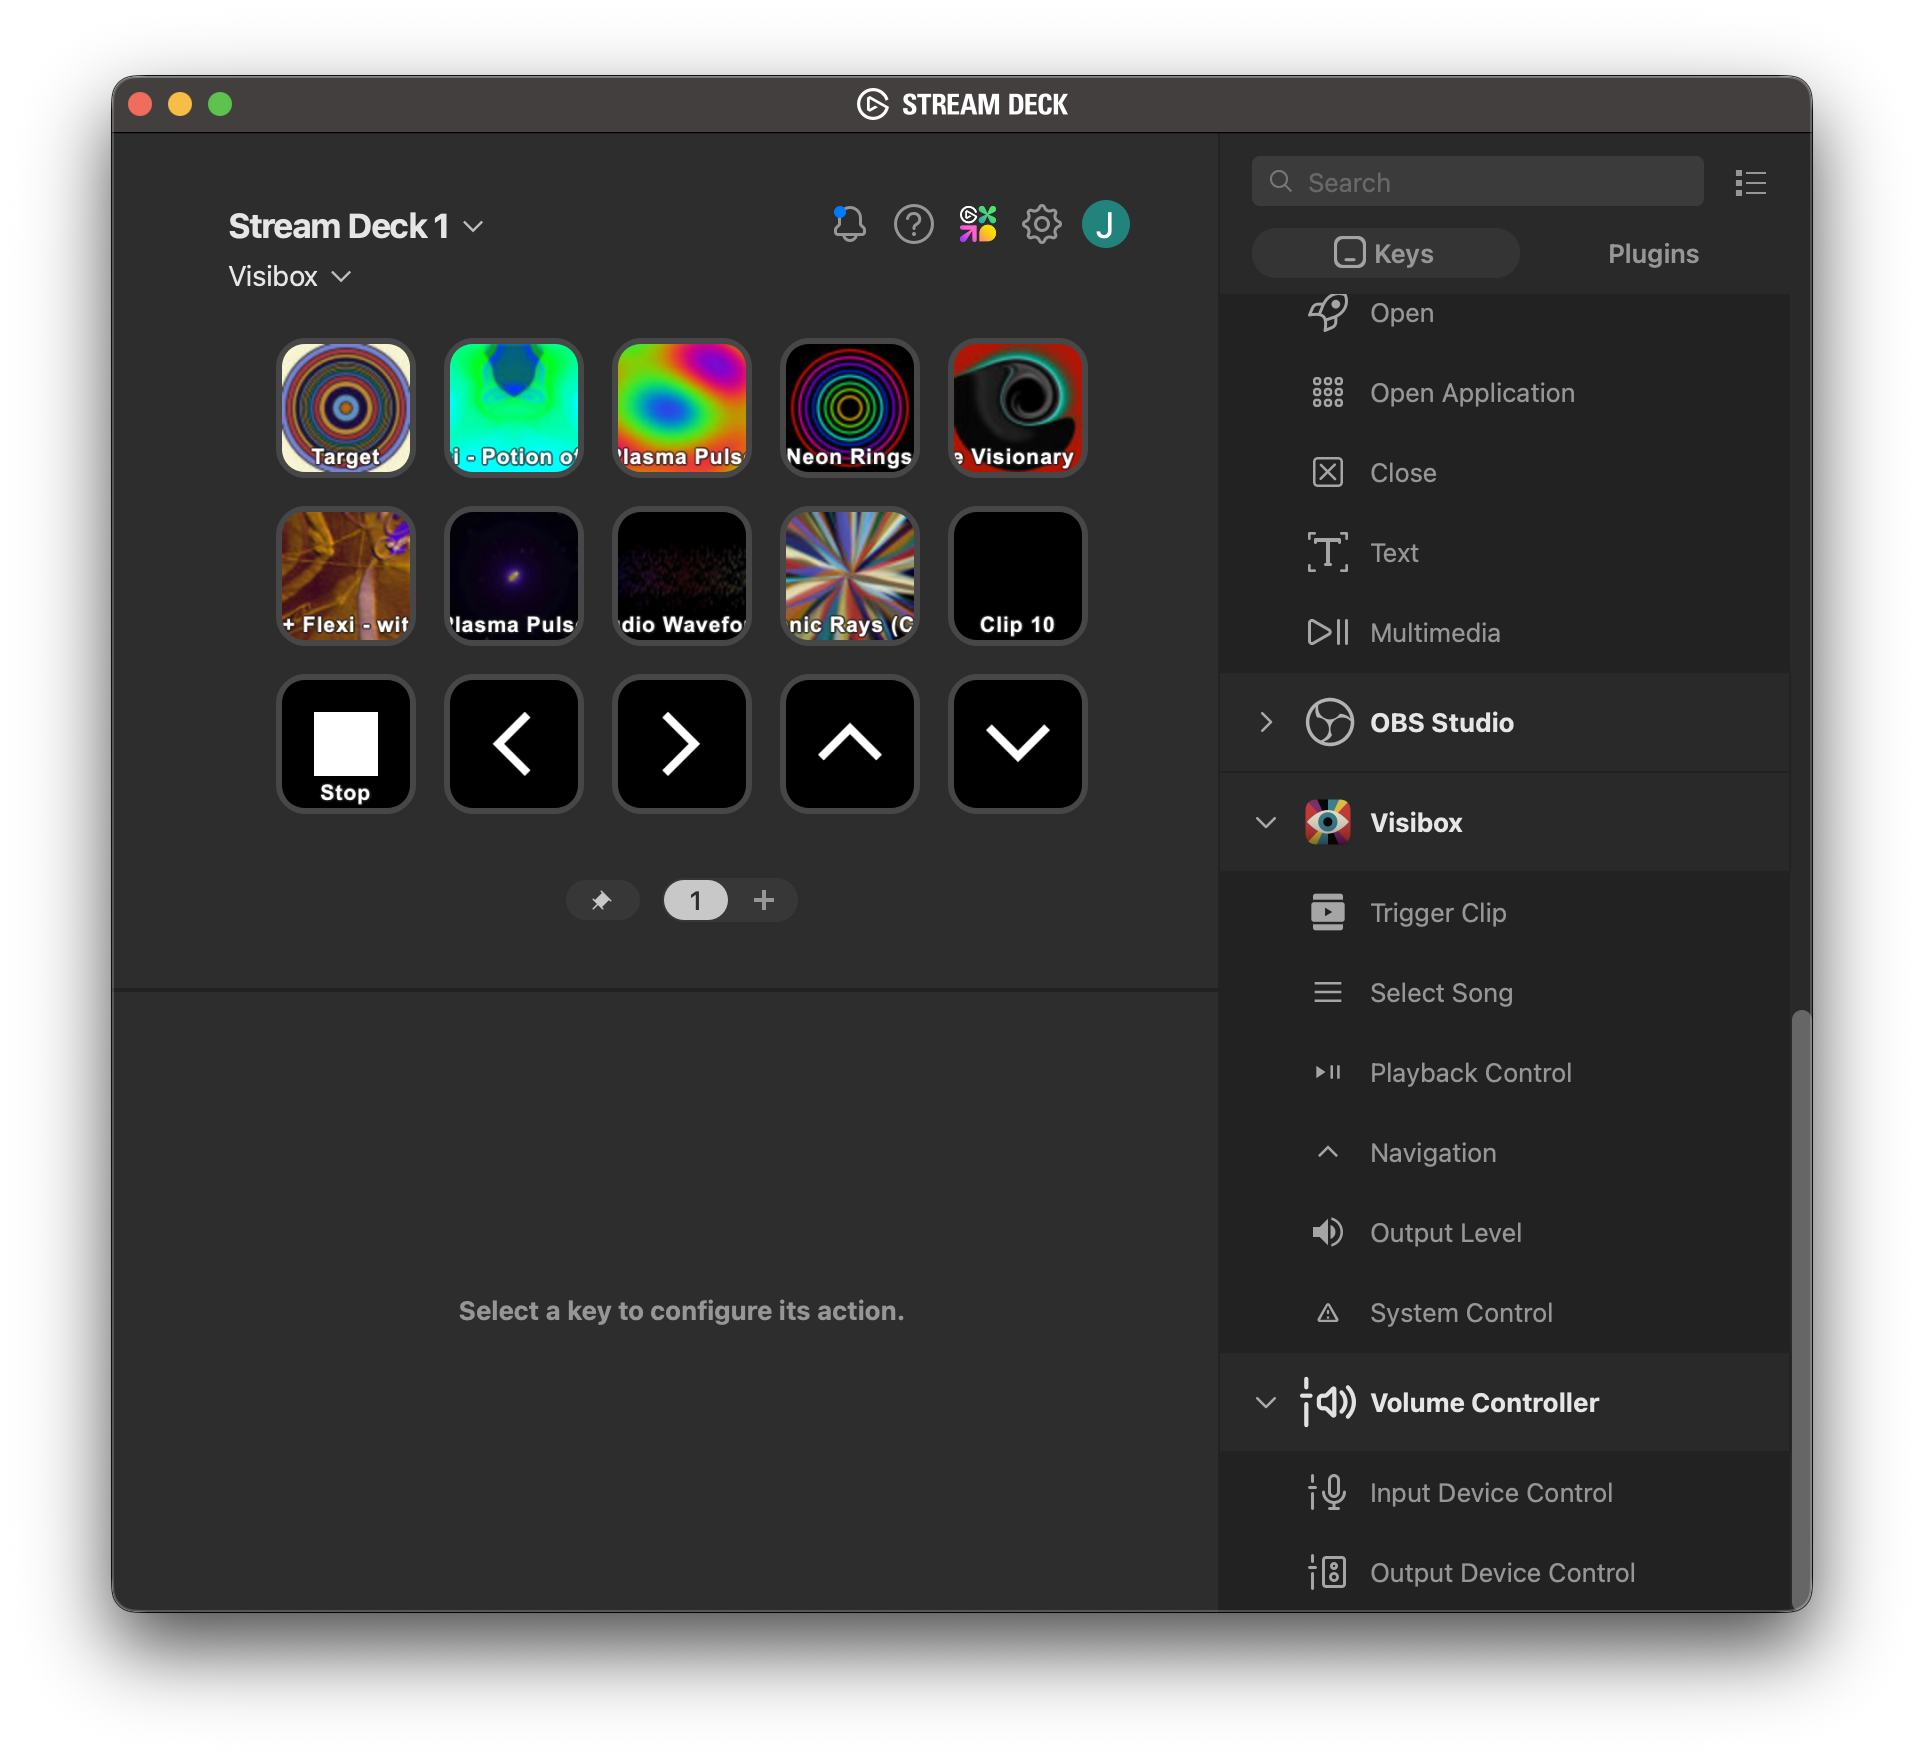Switch to the Plugins tab
Screen dimensions: 1924x1760
(1652, 253)
